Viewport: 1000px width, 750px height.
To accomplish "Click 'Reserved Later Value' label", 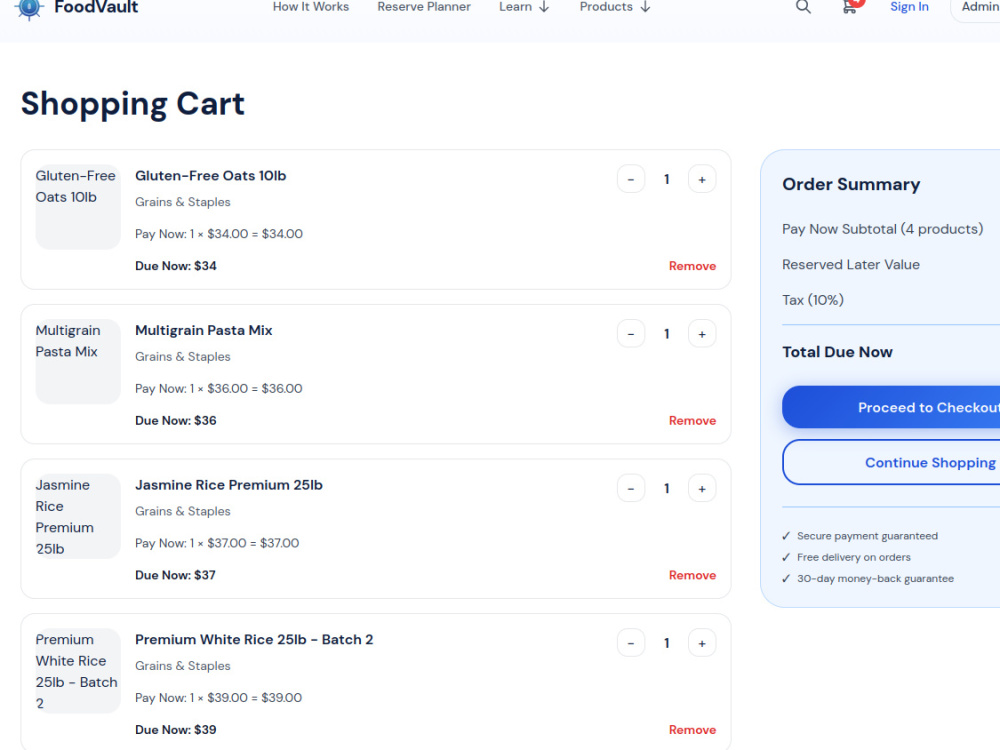I will point(851,265).
